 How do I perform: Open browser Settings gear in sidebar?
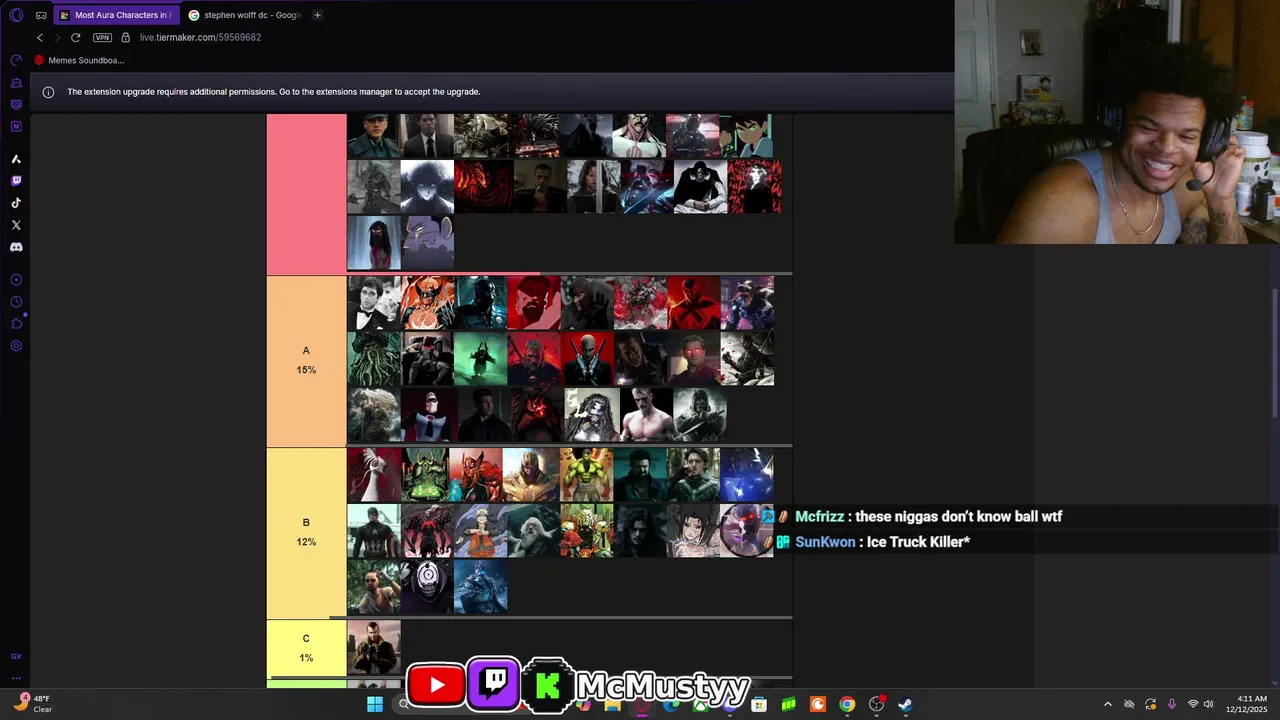(x=16, y=346)
